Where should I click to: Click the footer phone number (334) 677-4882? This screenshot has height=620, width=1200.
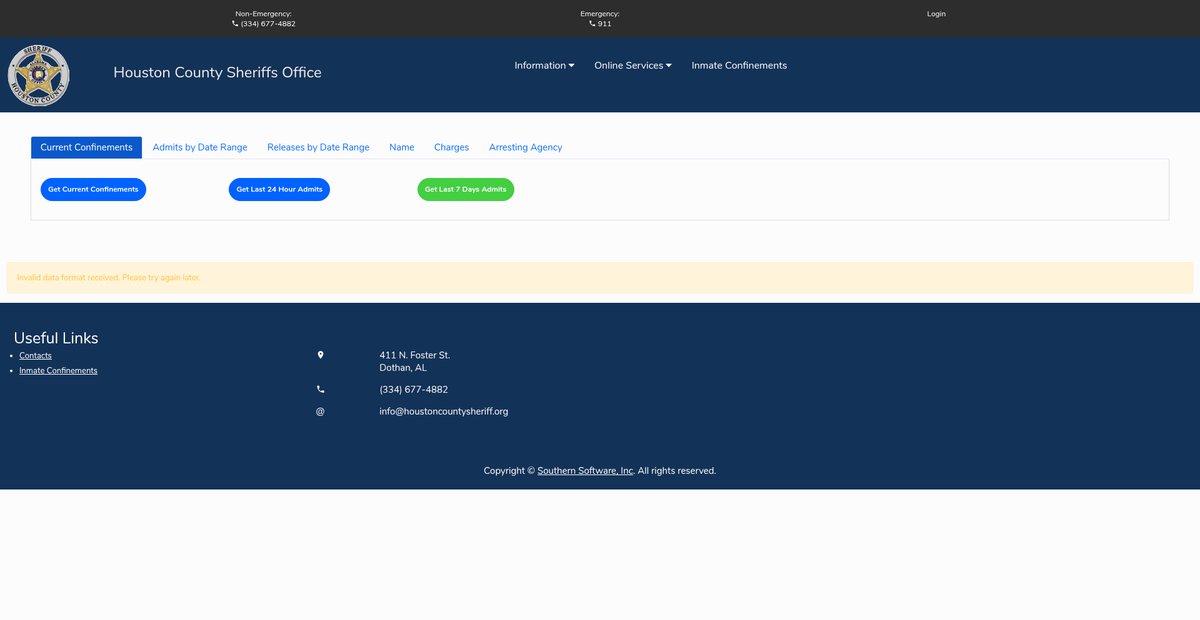point(413,390)
